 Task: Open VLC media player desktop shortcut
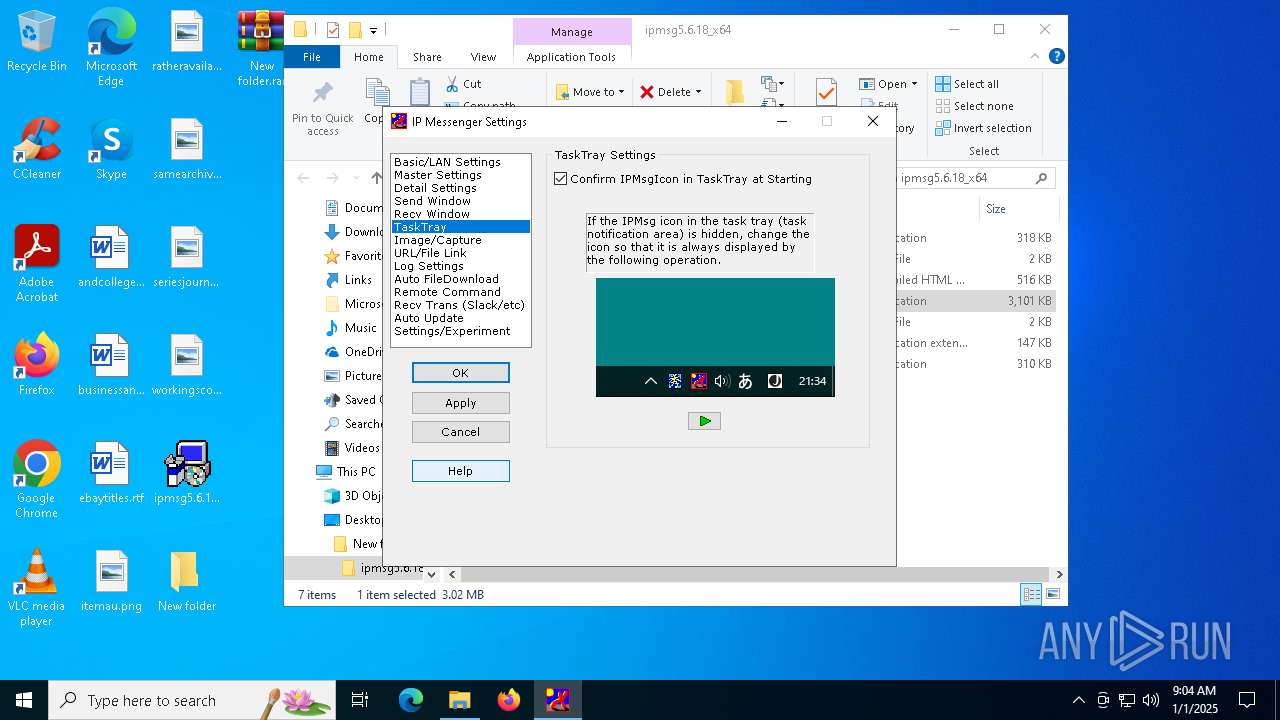coord(37,588)
